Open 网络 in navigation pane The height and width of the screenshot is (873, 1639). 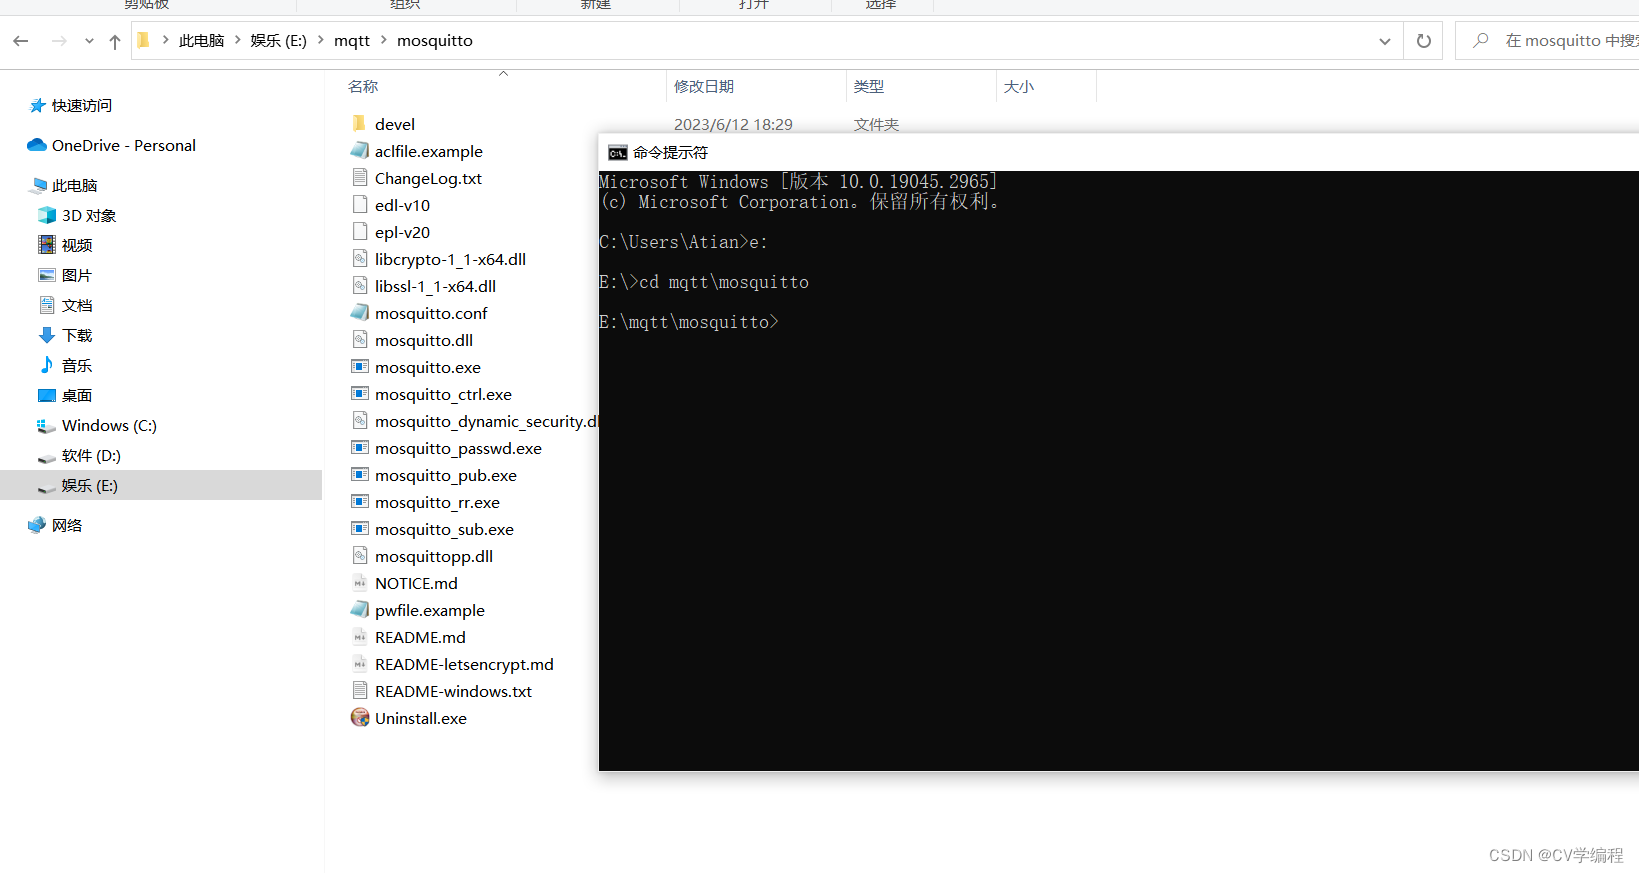click(67, 526)
